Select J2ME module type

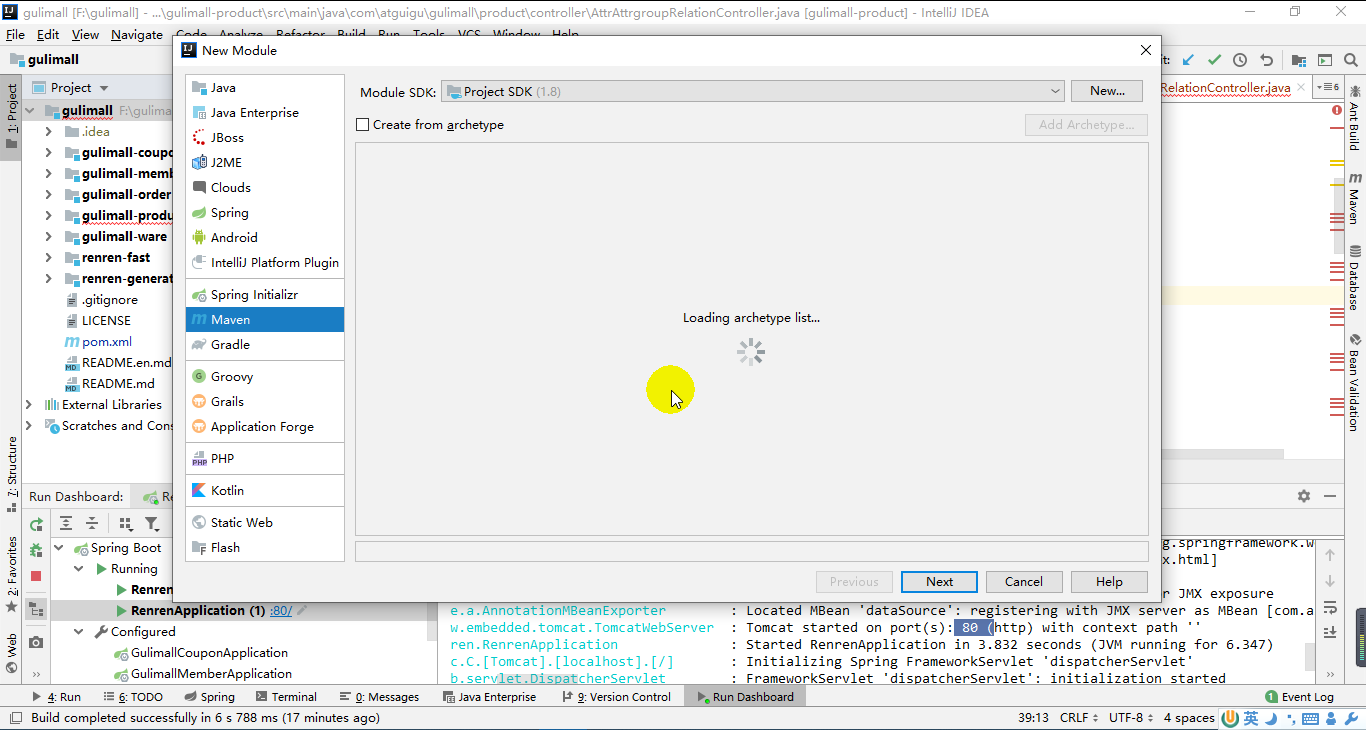coord(264,163)
